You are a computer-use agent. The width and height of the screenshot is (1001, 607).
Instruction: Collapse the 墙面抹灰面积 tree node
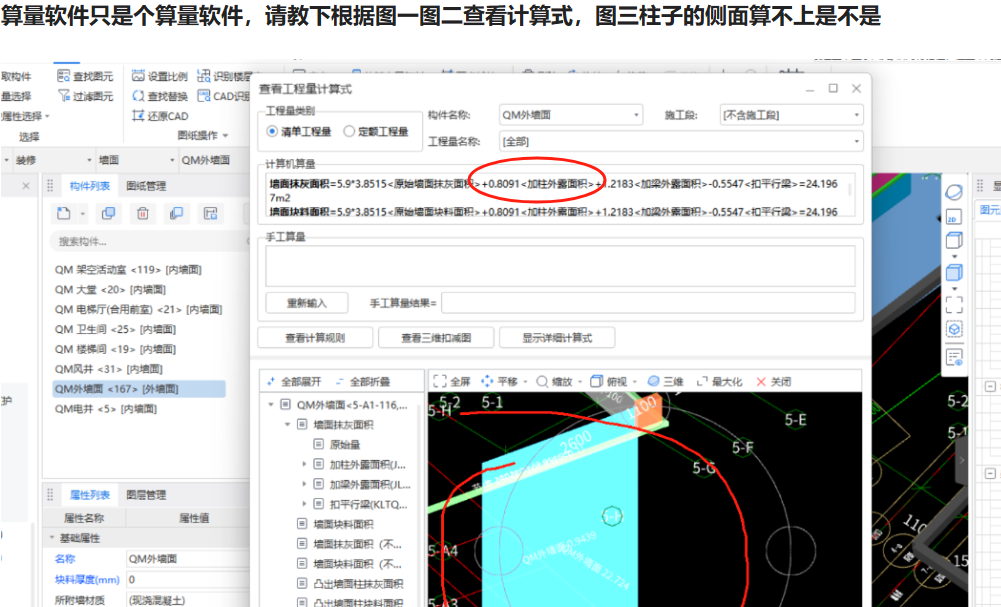click(x=287, y=424)
